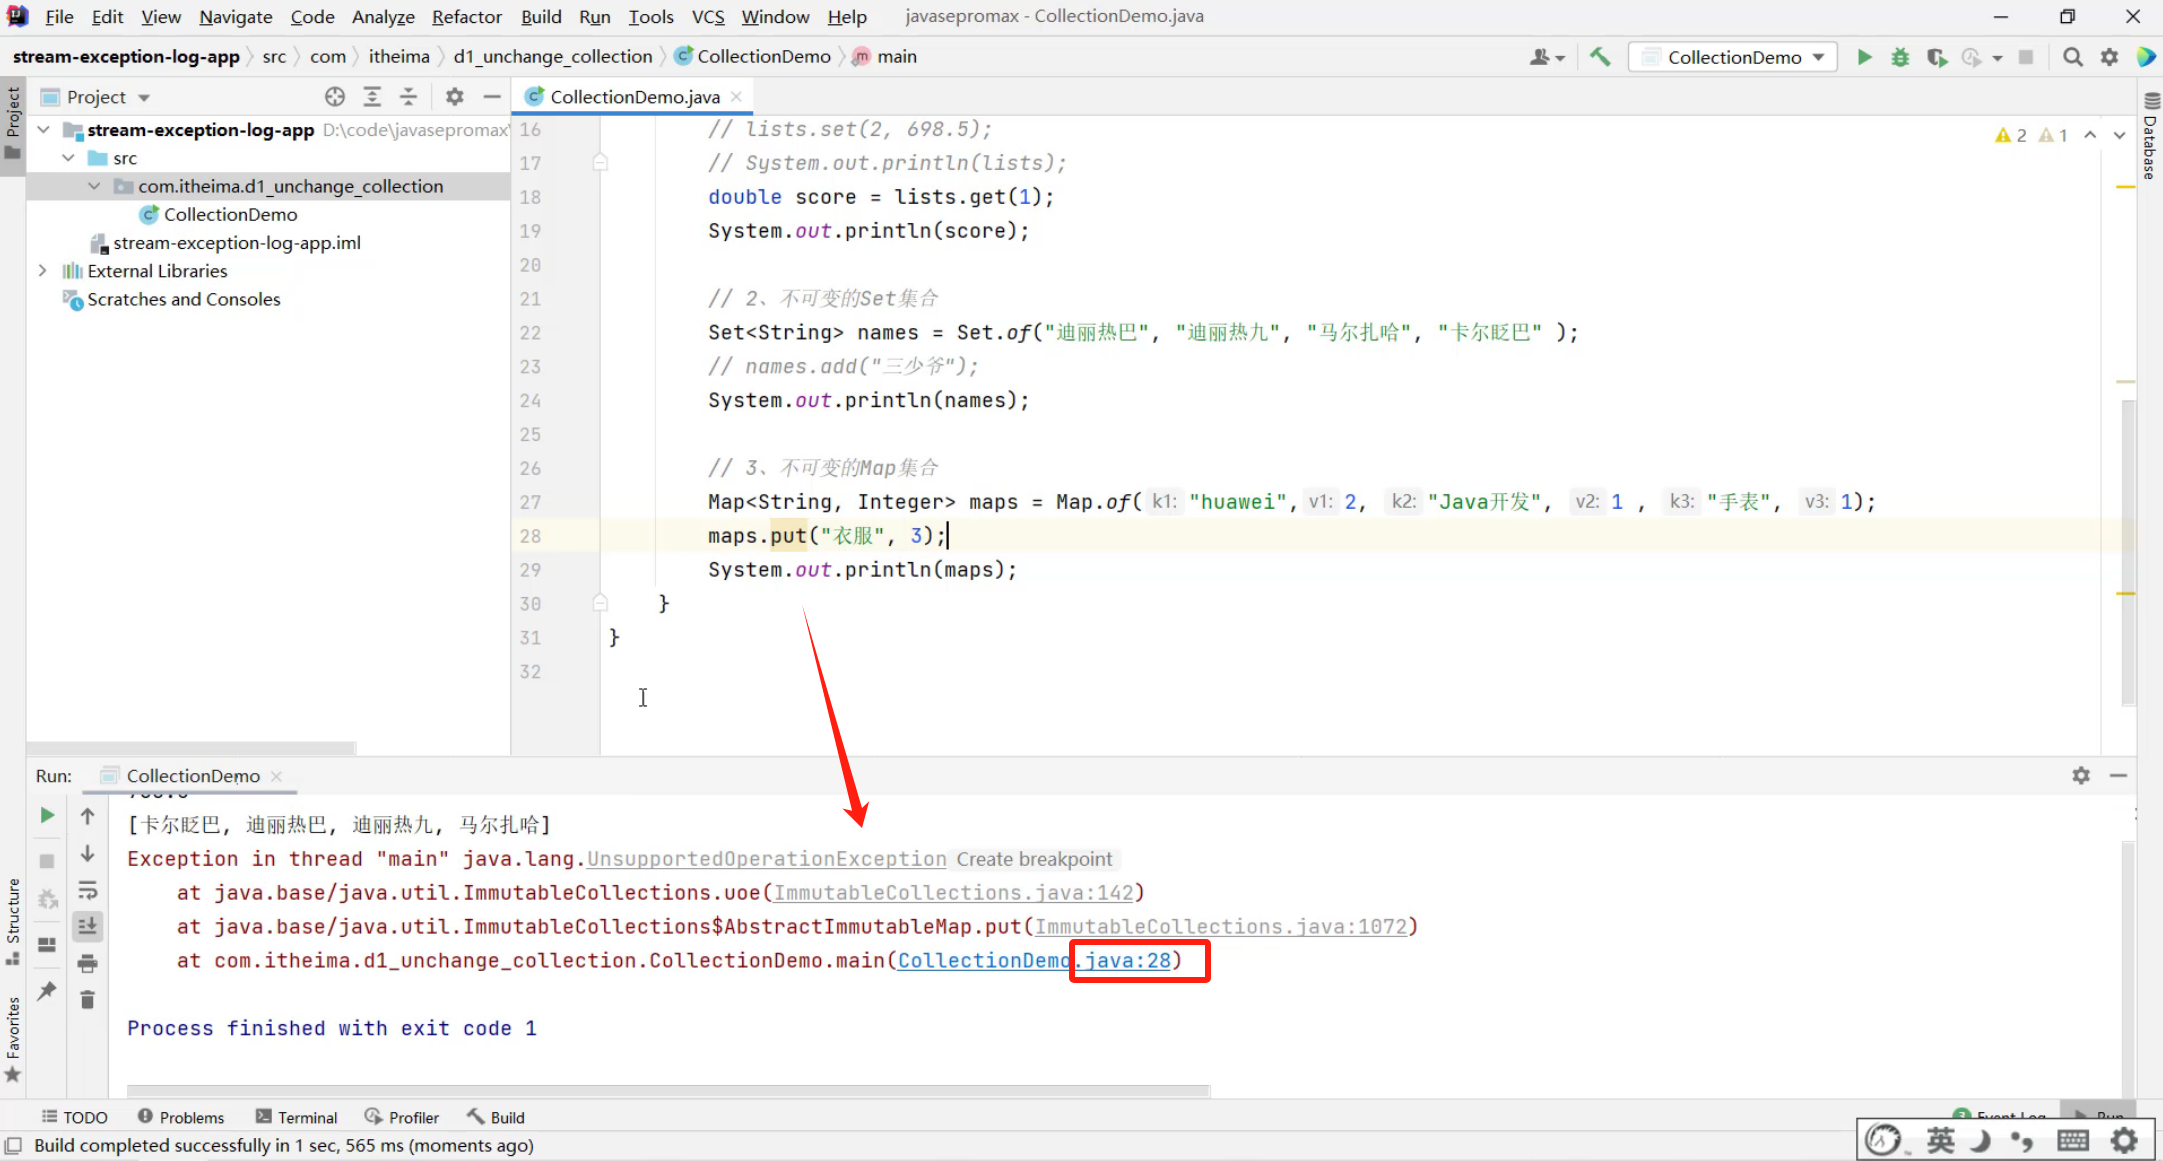Click the Debug bug icon

tap(1900, 57)
